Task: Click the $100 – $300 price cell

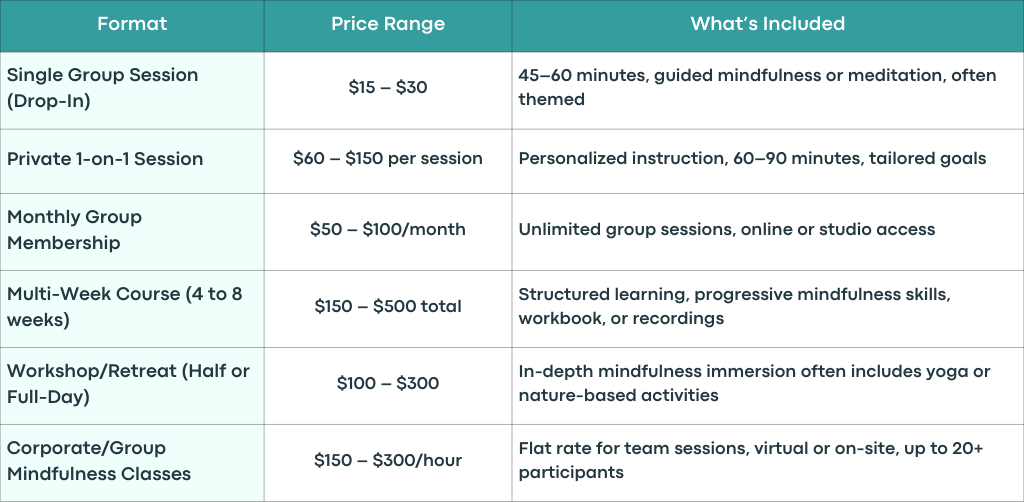Action: 388,386
